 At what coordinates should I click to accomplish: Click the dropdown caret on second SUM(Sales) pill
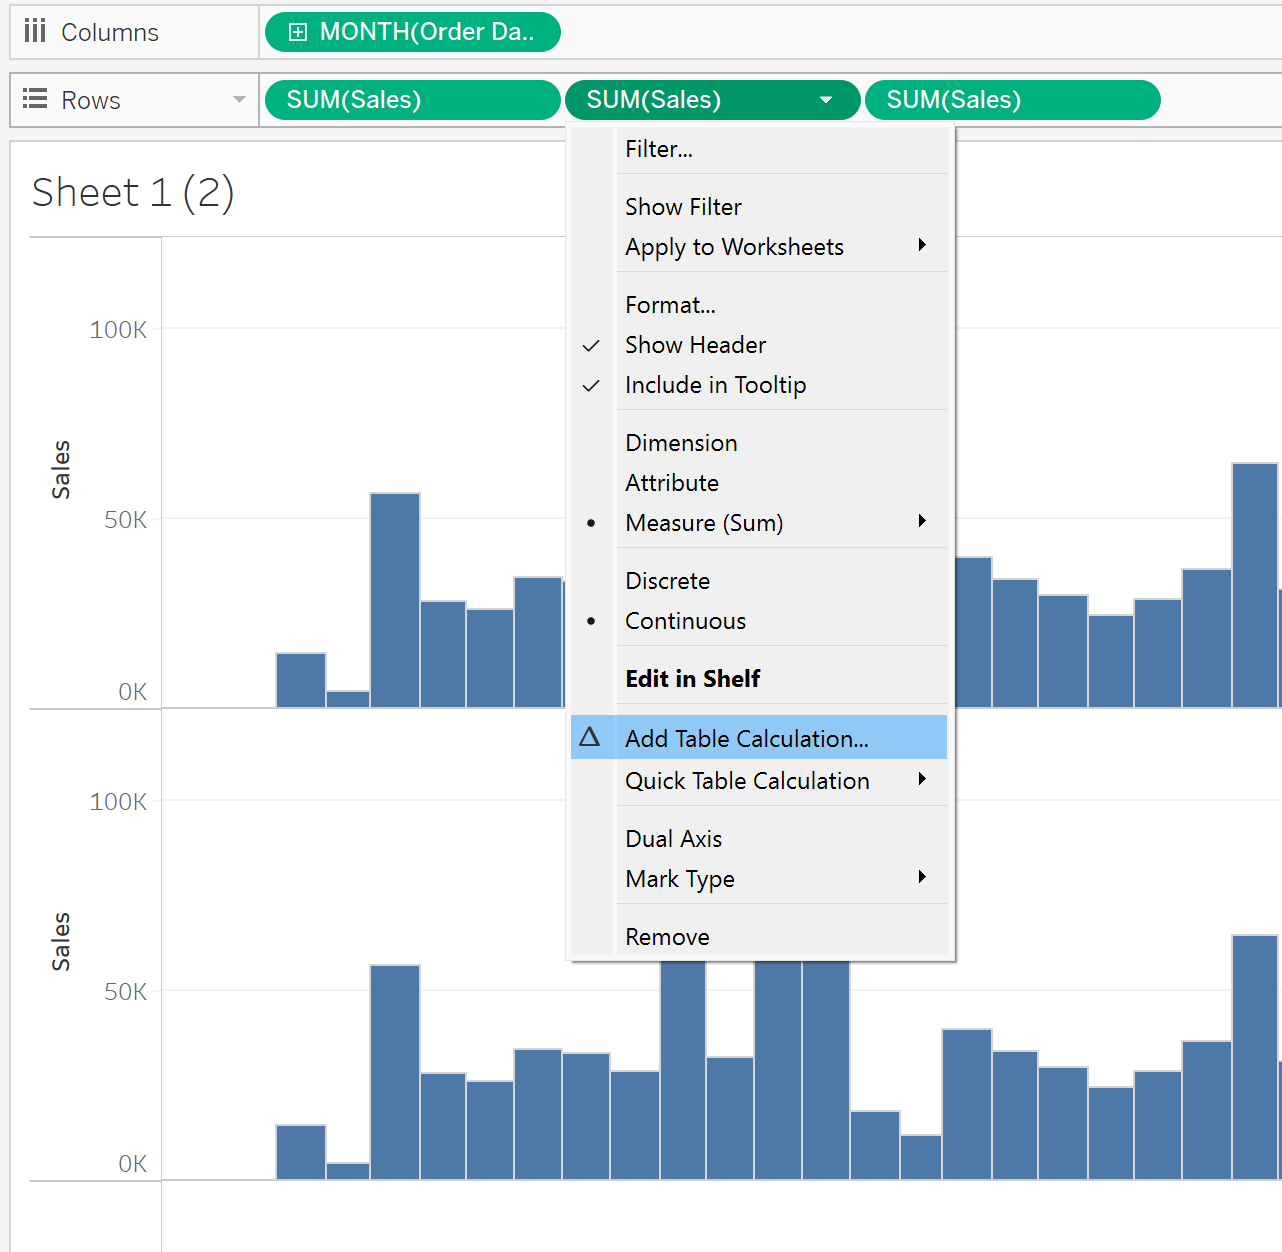tap(826, 100)
